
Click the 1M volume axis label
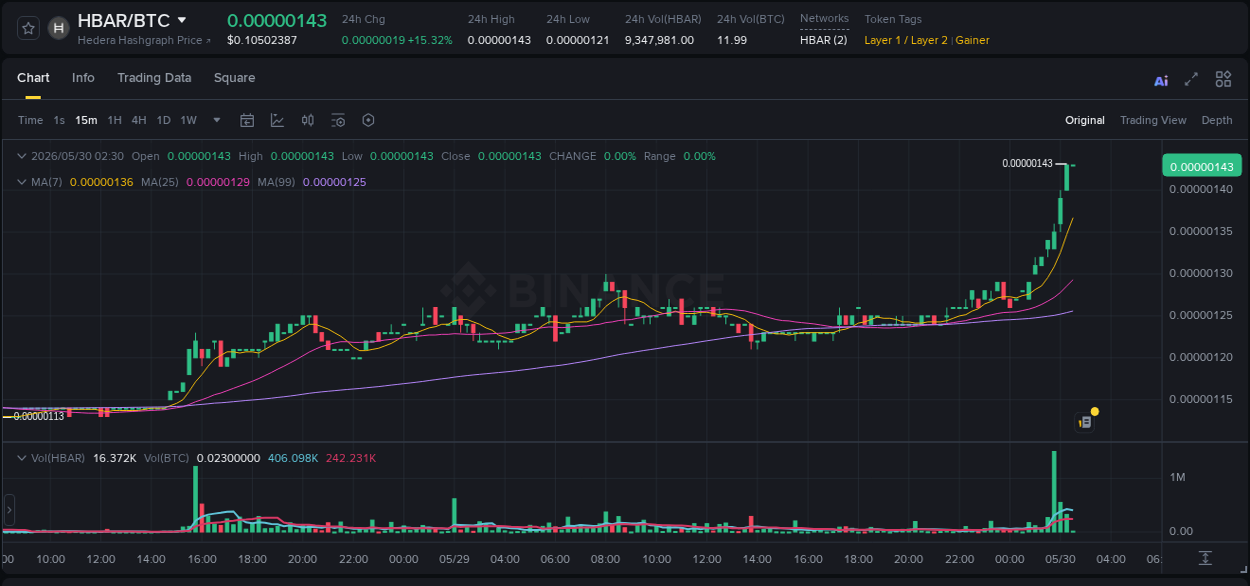(x=1177, y=477)
